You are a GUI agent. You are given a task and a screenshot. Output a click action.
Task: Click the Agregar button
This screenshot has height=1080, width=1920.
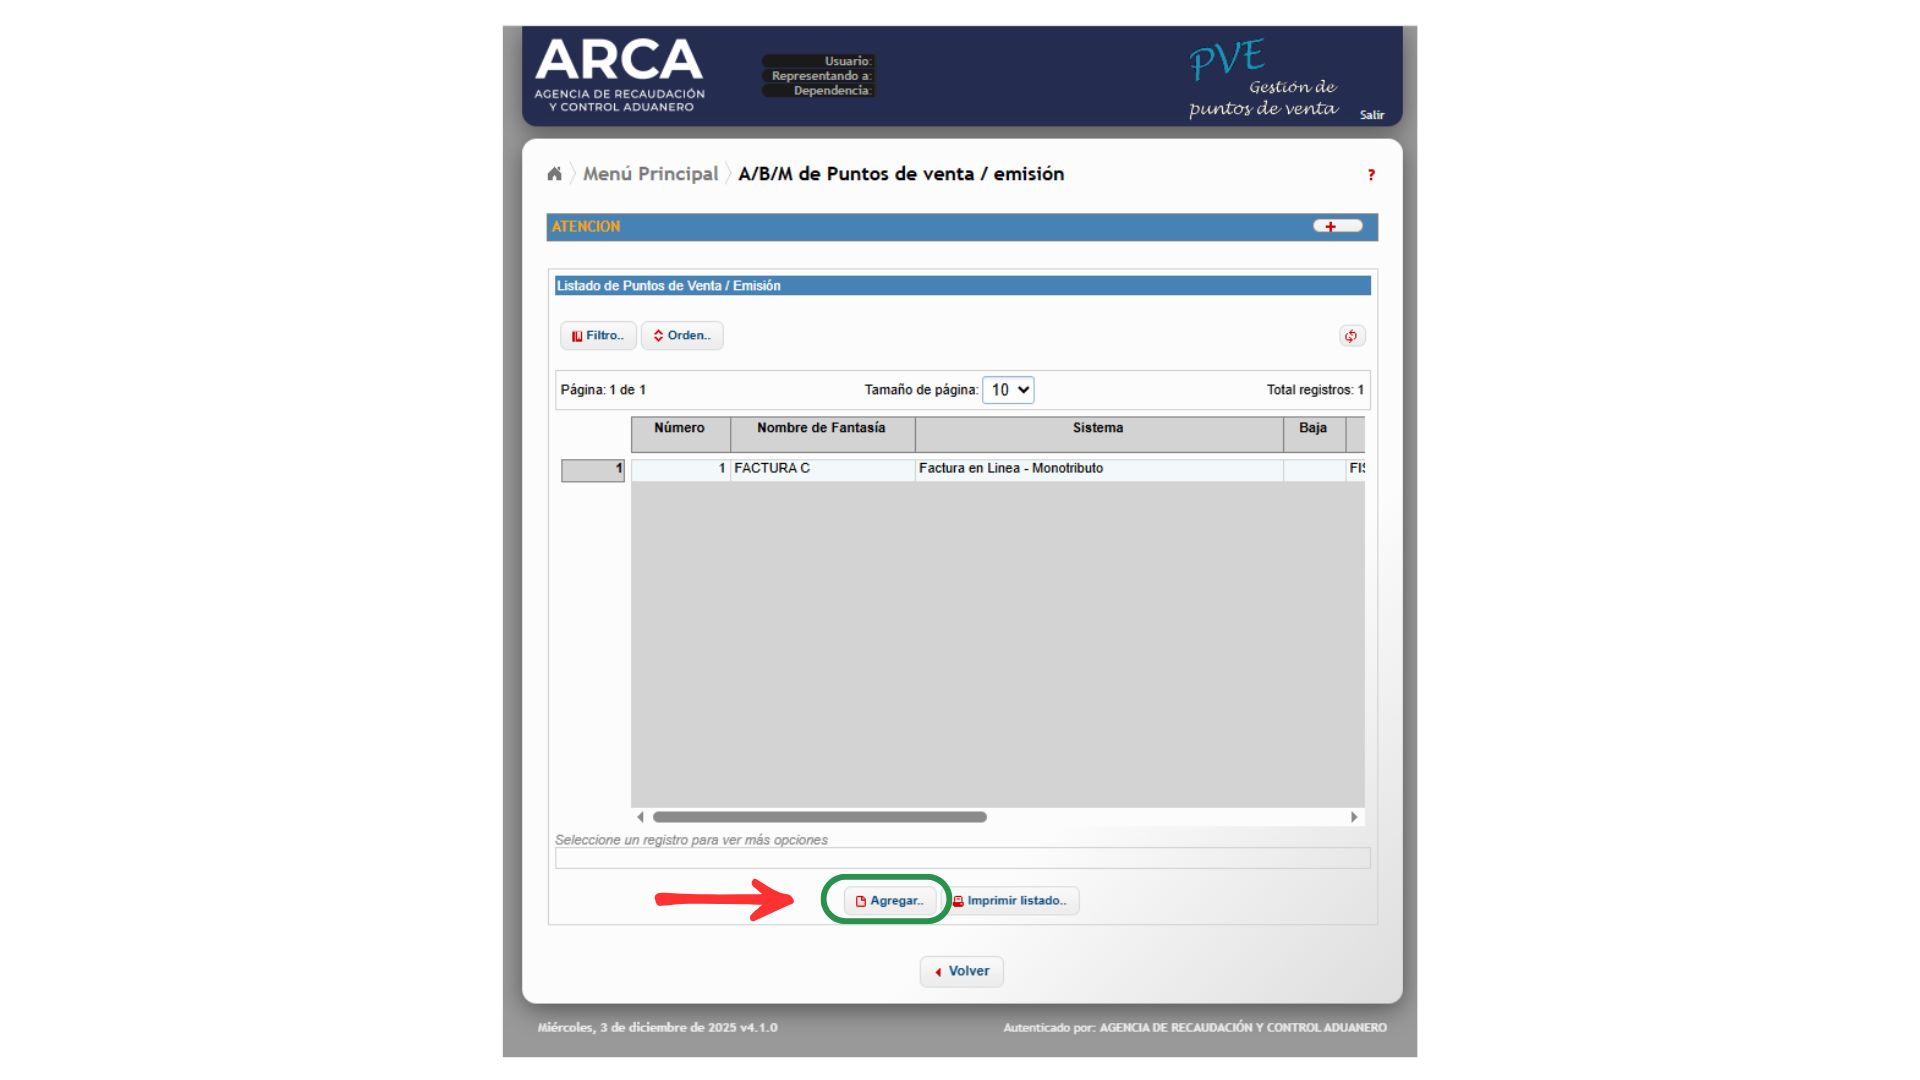click(x=889, y=901)
